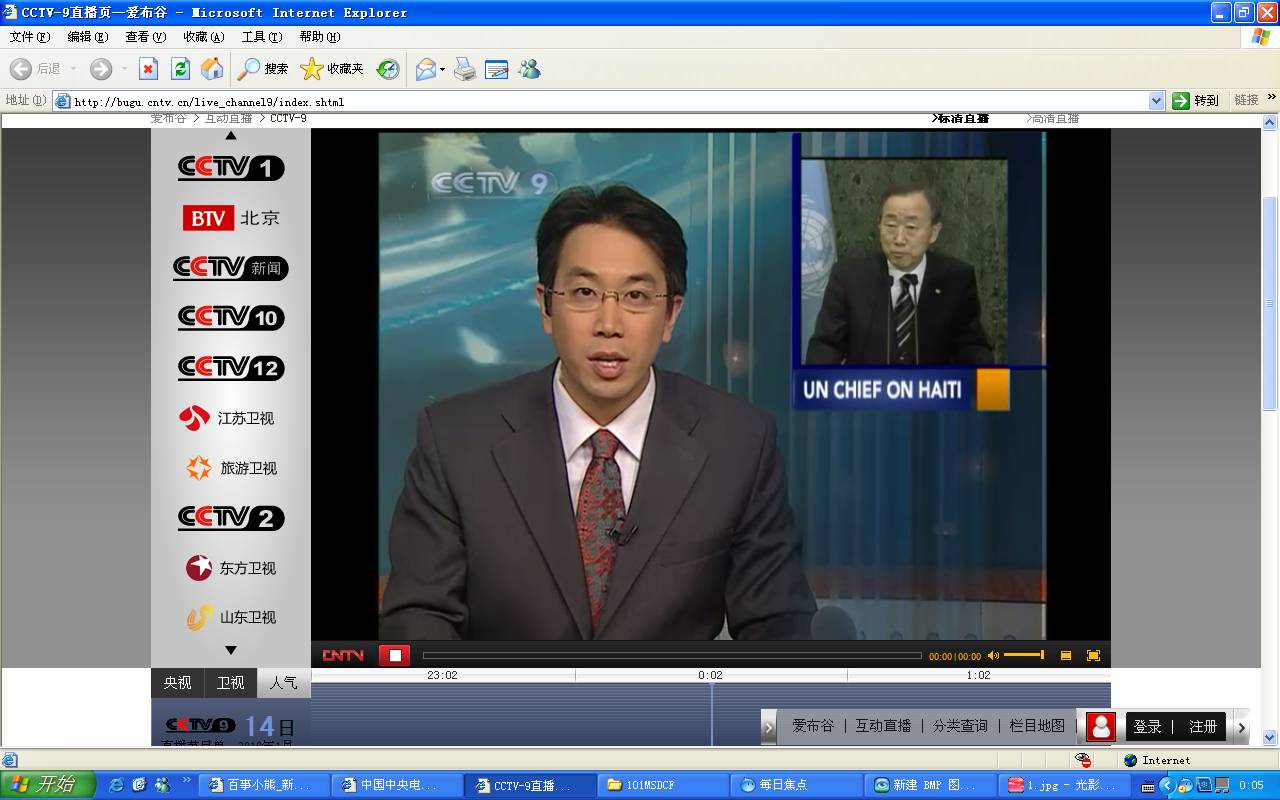1280x800 pixels.
Task: Switch to 山东卫视 channel
Action: [231, 617]
